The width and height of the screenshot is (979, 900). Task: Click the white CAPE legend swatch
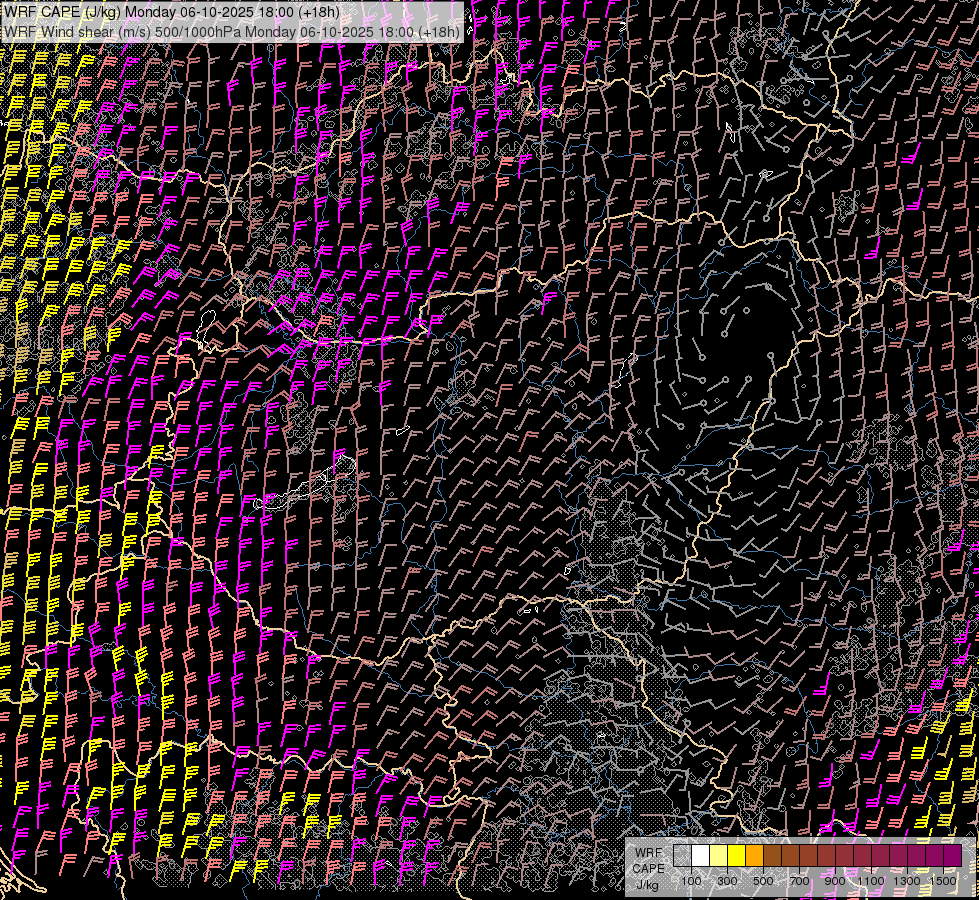pos(700,856)
